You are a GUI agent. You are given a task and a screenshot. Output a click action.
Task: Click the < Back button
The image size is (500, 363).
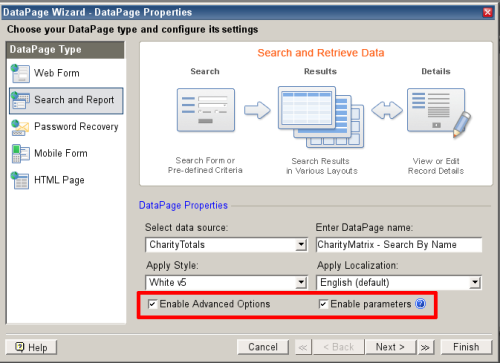[338, 347]
